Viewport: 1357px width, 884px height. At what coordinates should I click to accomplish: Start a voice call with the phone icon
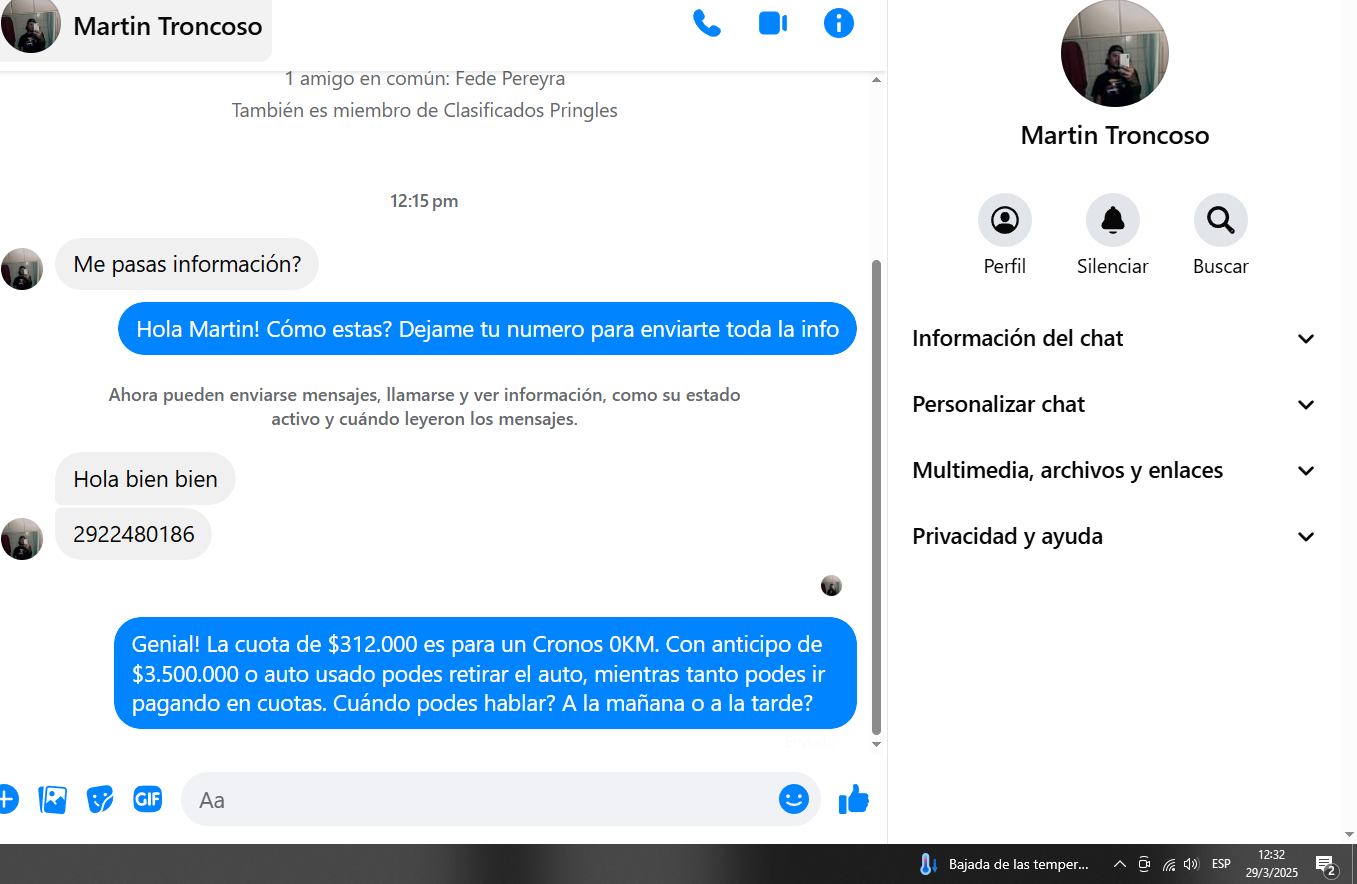coord(706,24)
